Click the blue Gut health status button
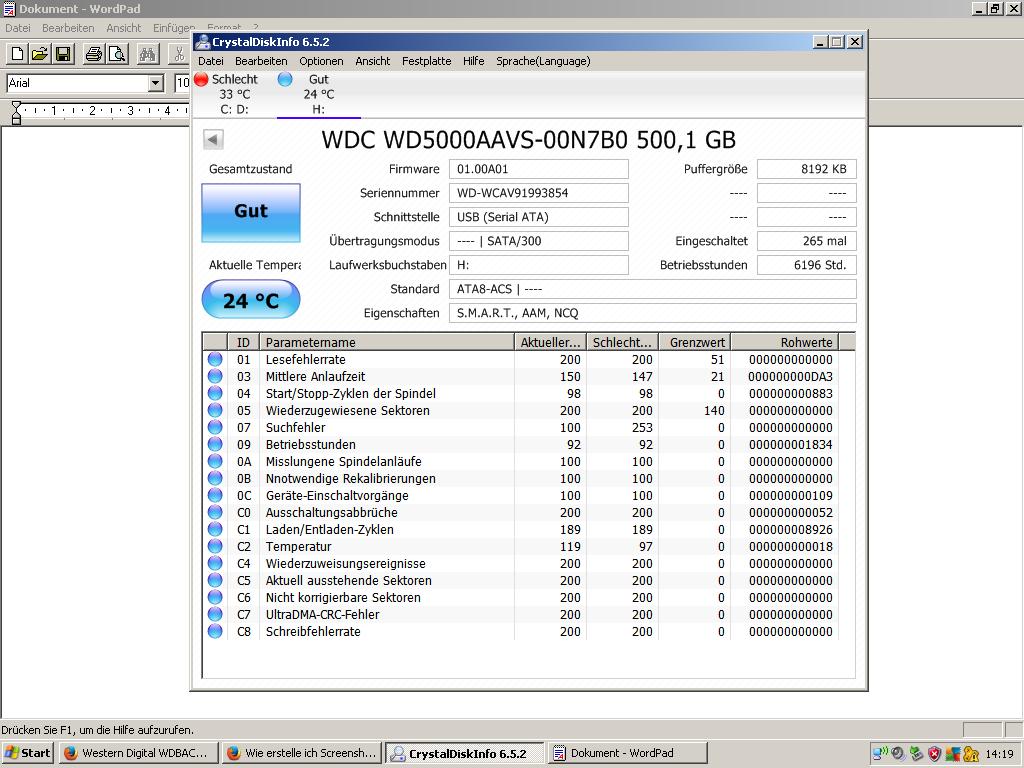This screenshot has width=1024, height=768. coord(251,213)
